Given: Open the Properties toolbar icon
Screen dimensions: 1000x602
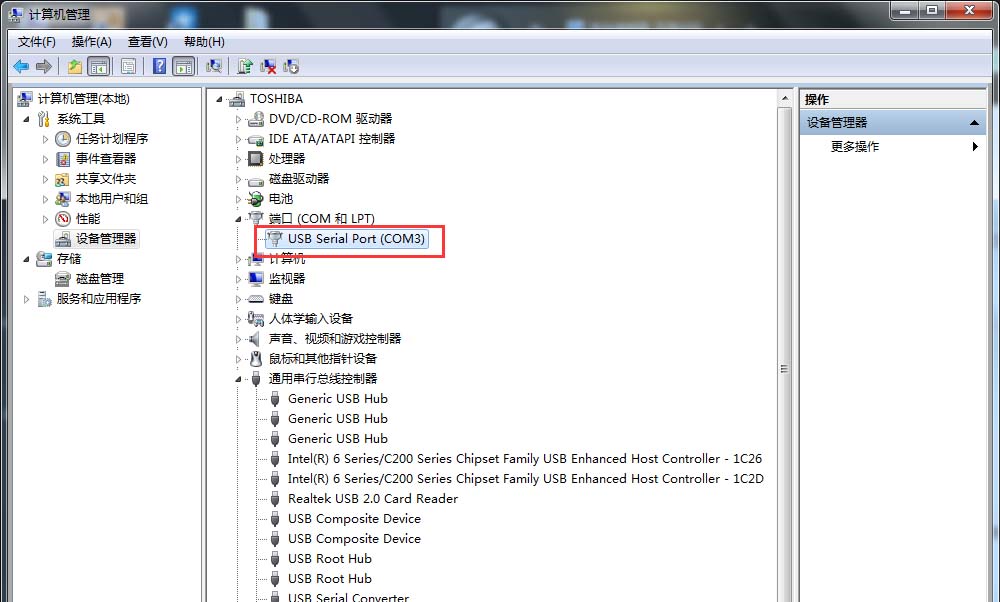Looking at the screenshot, I should pos(128,66).
